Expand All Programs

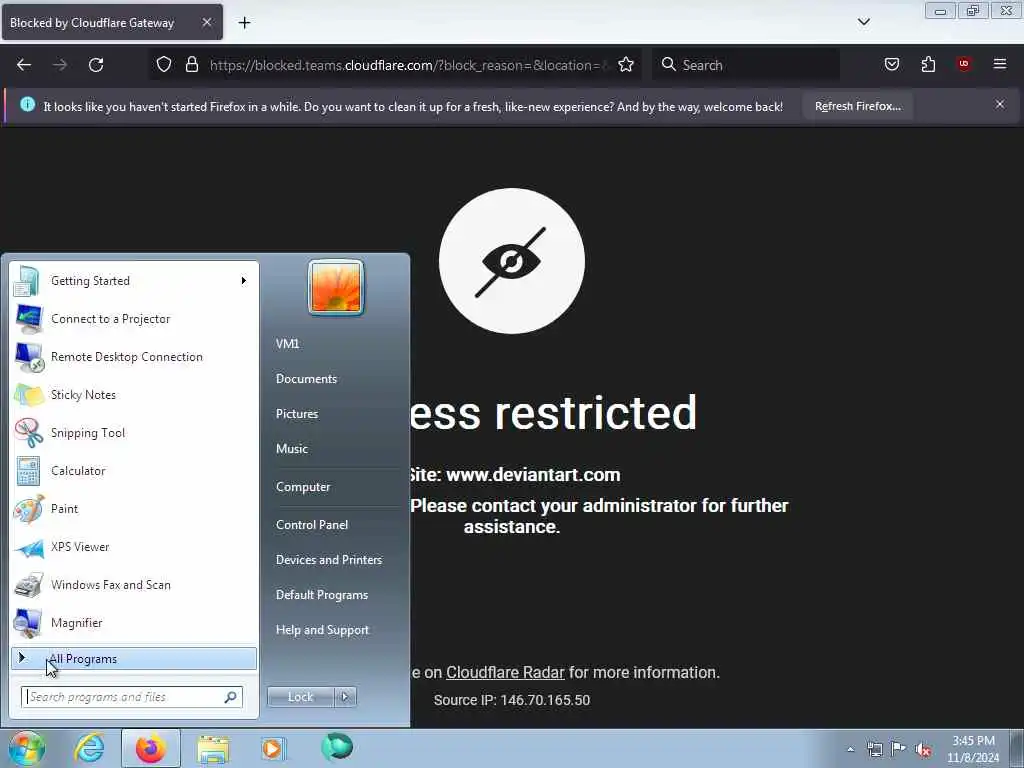(134, 659)
